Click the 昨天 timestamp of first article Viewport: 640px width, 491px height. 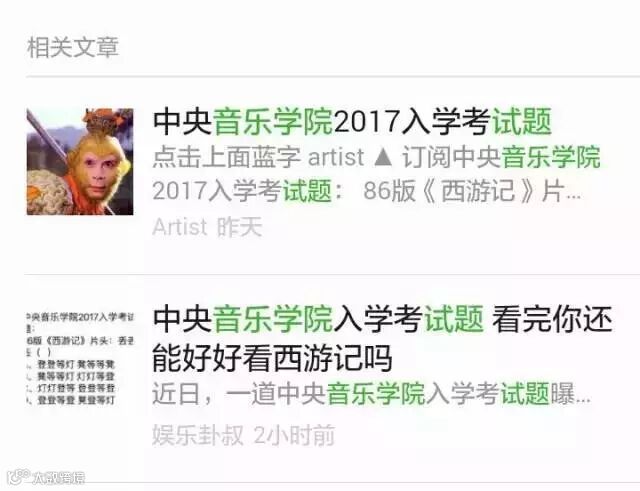tap(239, 227)
